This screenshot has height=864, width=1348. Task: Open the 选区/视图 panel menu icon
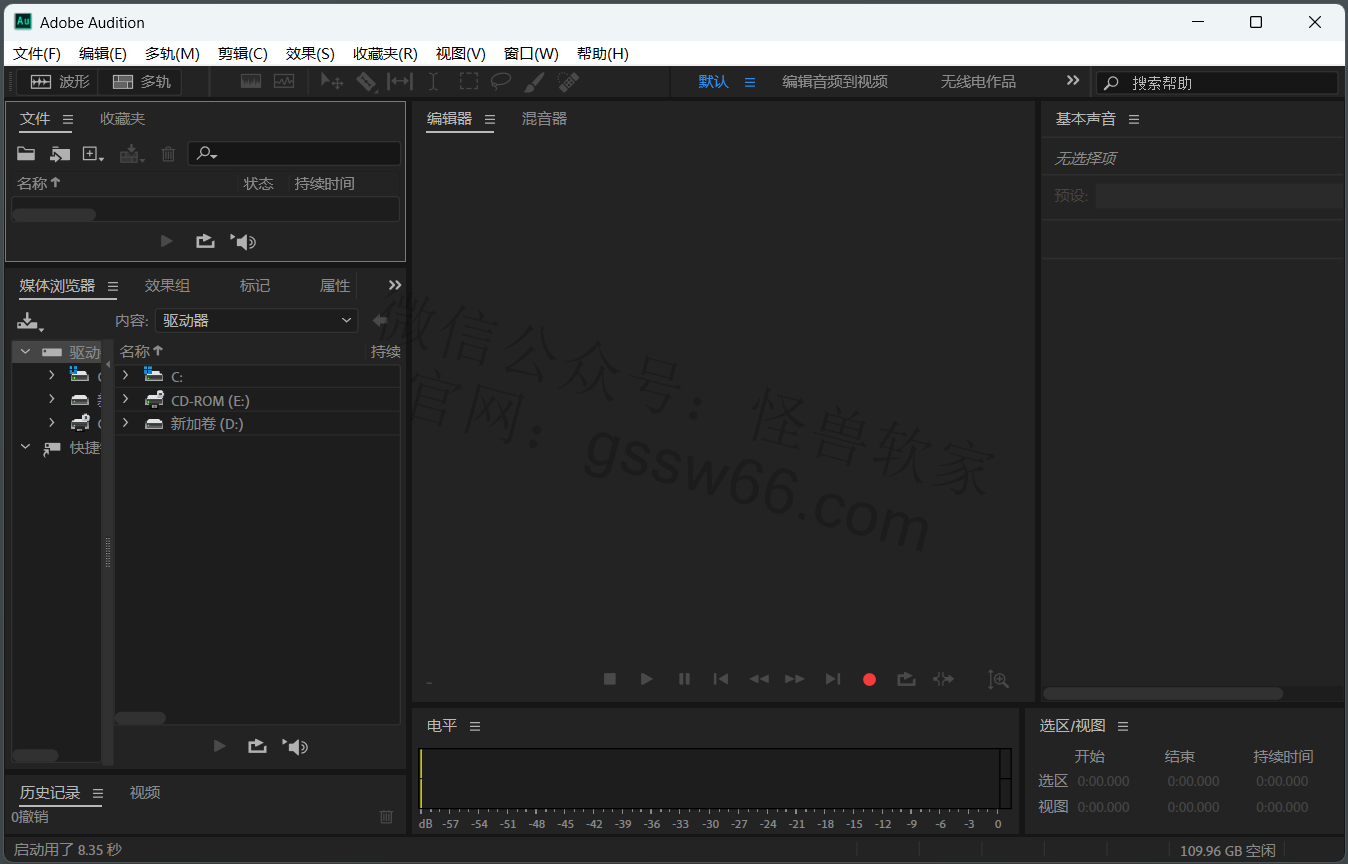(1123, 726)
